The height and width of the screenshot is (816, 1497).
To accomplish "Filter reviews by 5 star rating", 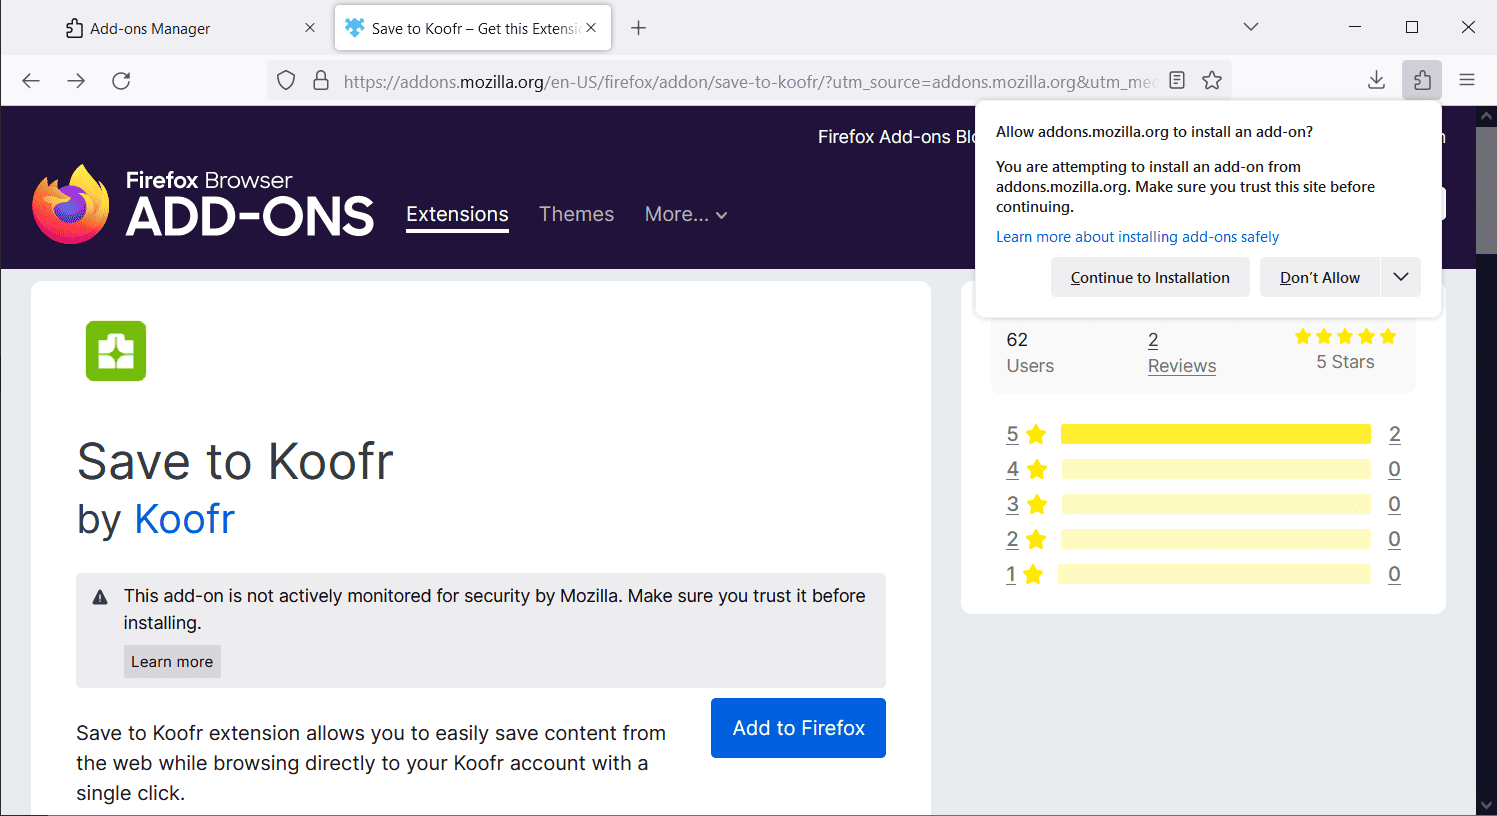I will point(1026,434).
